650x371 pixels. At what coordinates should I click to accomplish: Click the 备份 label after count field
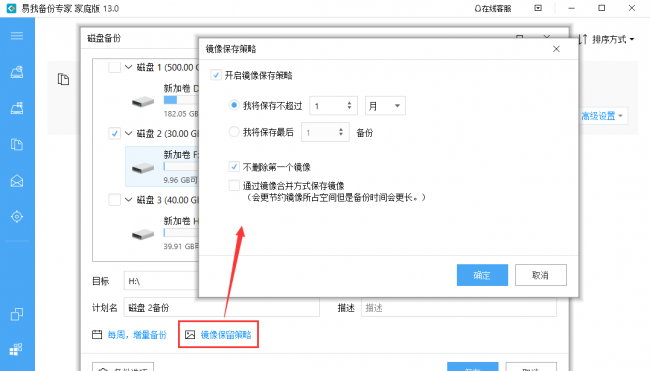pyautogui.click(x=364, y=133)
